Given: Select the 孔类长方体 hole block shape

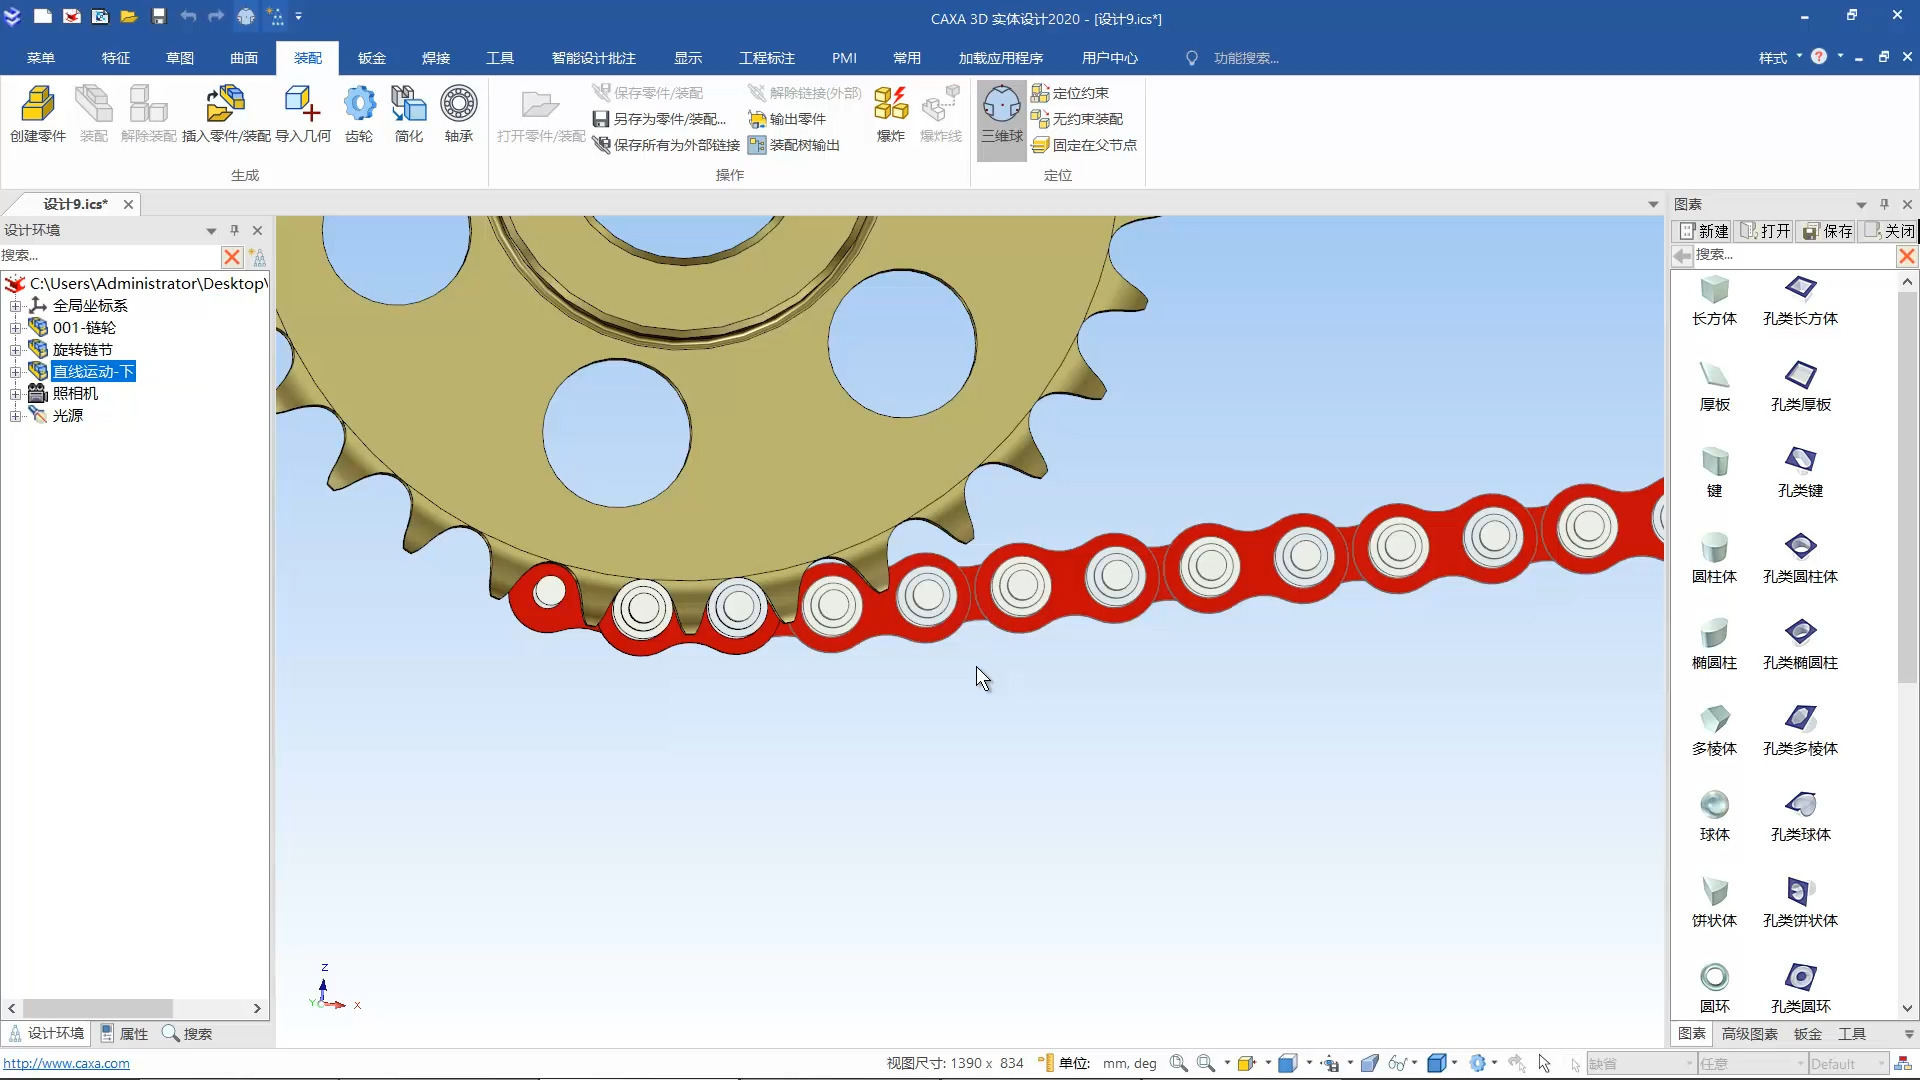Looking at the screenshot, I should click(x=1800, y=301).
